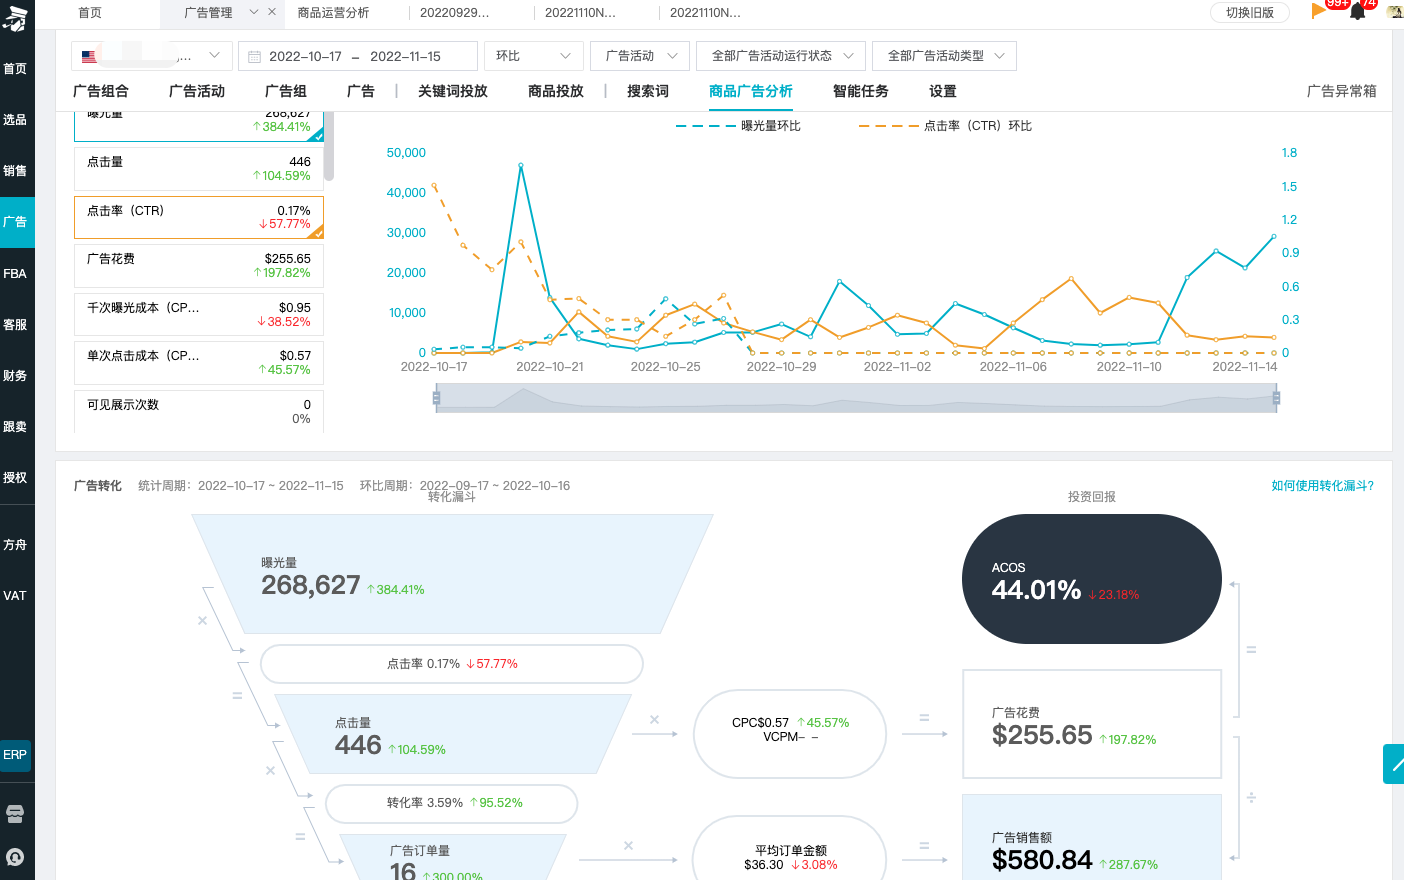This screenshot has height=880, width=1404.
Task: Toggle the 曝光量 metric card
Action: (x=199, y=125)
